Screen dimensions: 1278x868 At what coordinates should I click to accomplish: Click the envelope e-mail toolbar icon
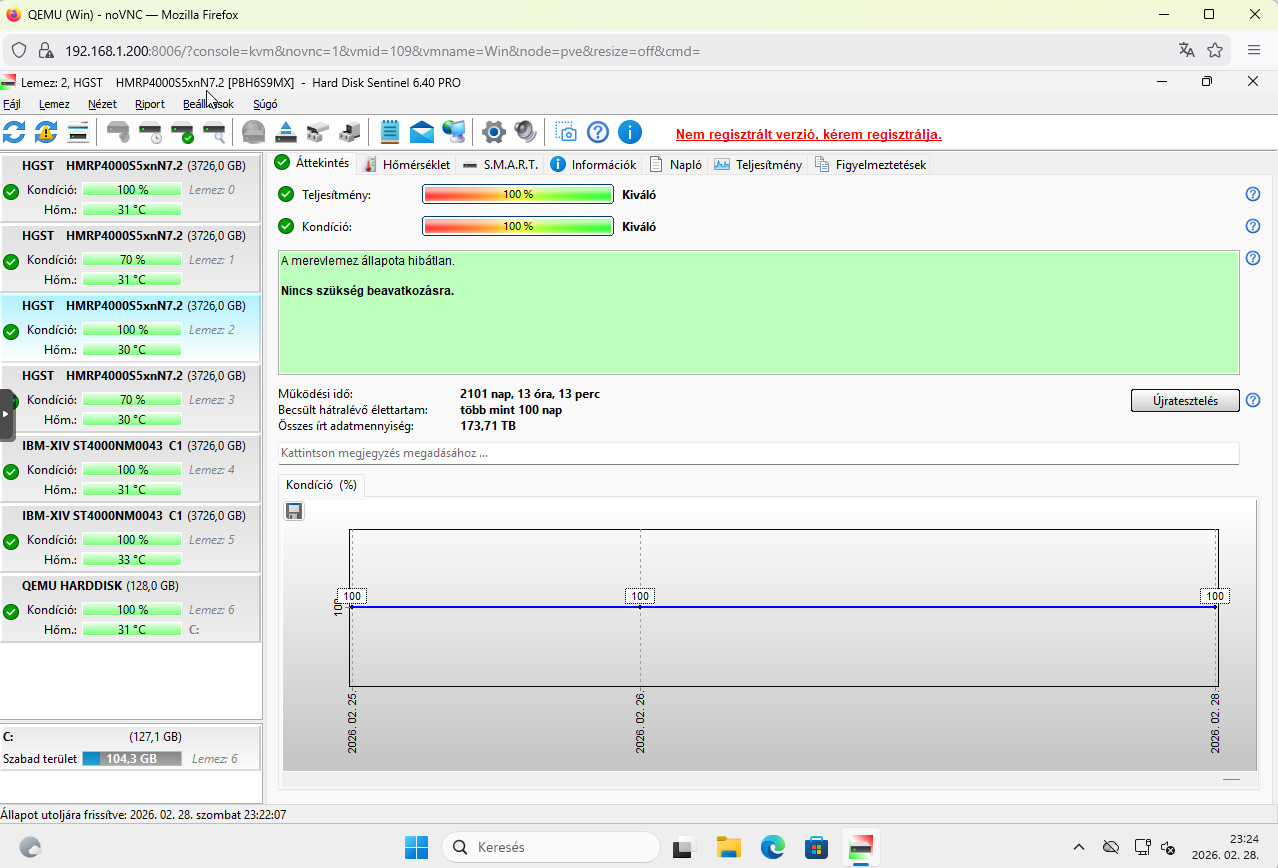(422, 132)
